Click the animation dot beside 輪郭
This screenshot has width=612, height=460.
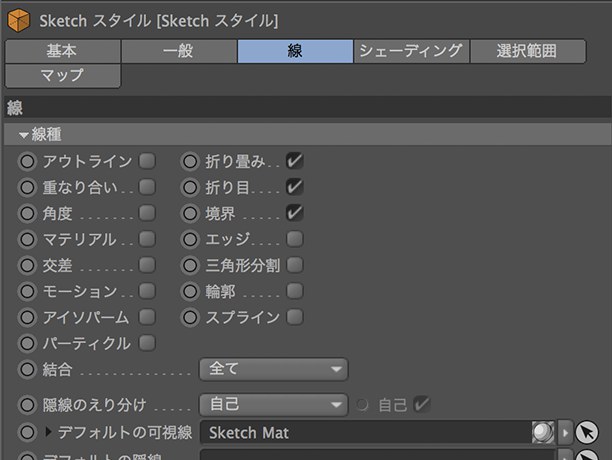190,291
